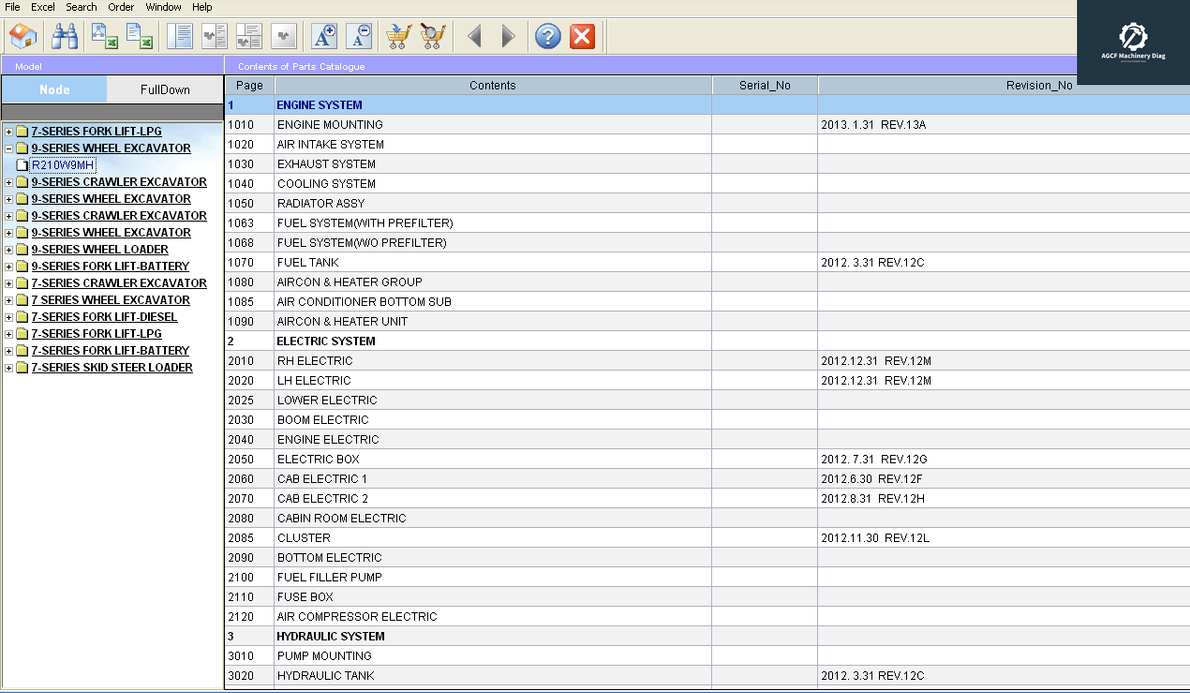Open the binoculars search tool
This screenshot has height=693, width=1190.
(63, 36)
